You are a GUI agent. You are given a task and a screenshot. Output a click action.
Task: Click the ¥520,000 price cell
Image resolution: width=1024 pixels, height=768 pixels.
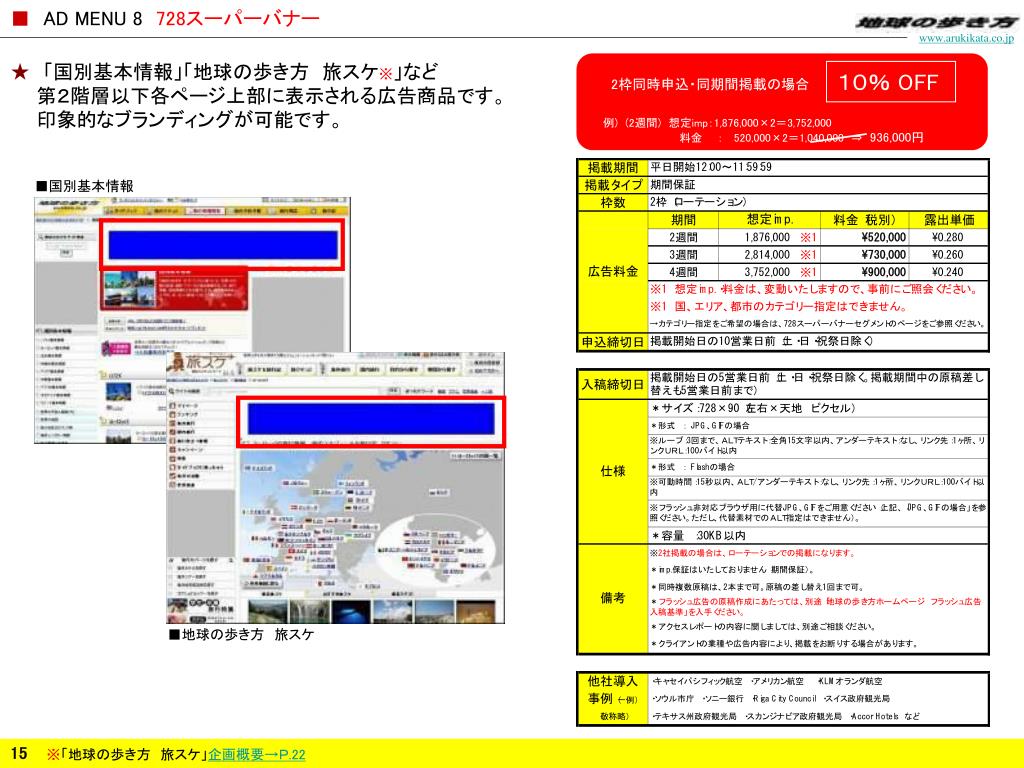(865, 237)
